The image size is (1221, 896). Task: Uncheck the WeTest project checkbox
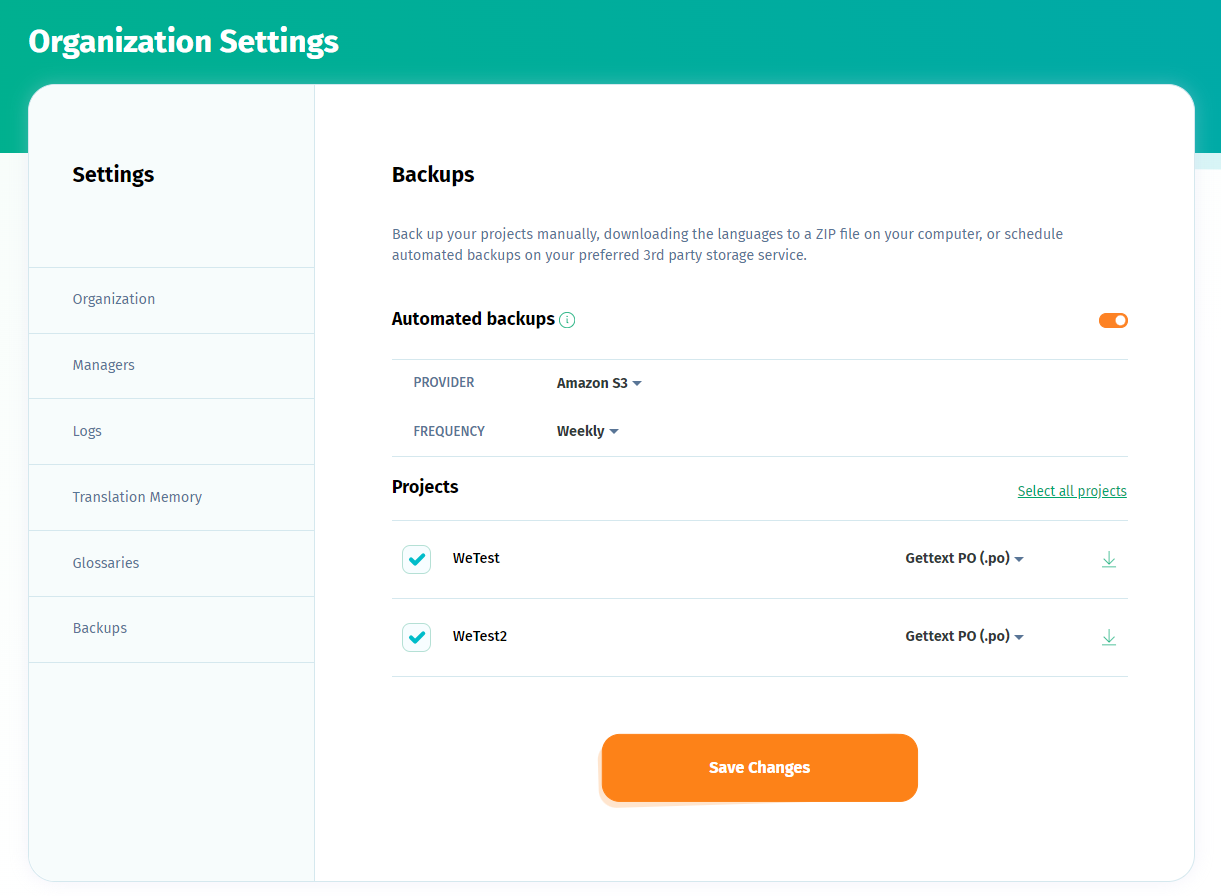tap(416, 559)
